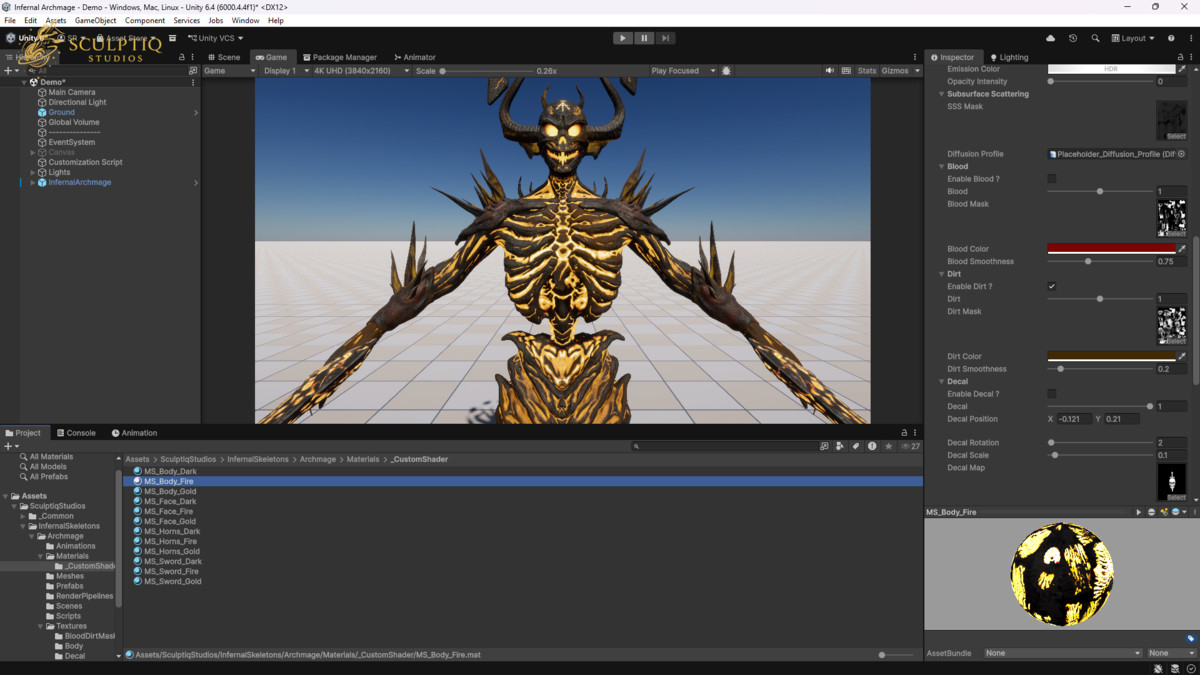Screen dimensions: 1200x675
Task: Click the Play button in toolbar
Action: click(x=622, y=38)
